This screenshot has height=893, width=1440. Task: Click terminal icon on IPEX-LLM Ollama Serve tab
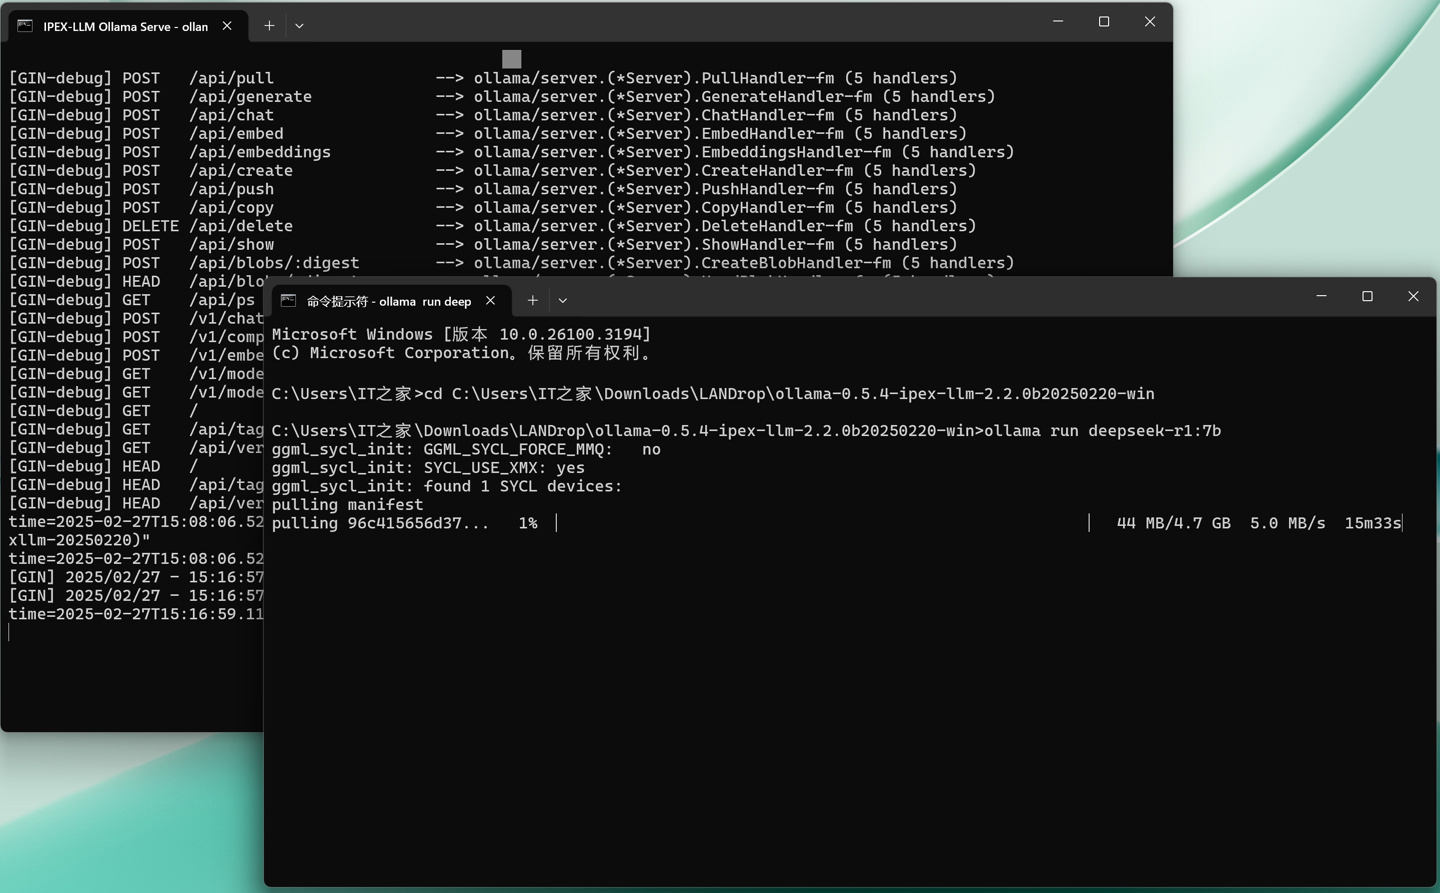tap(25, 26)
